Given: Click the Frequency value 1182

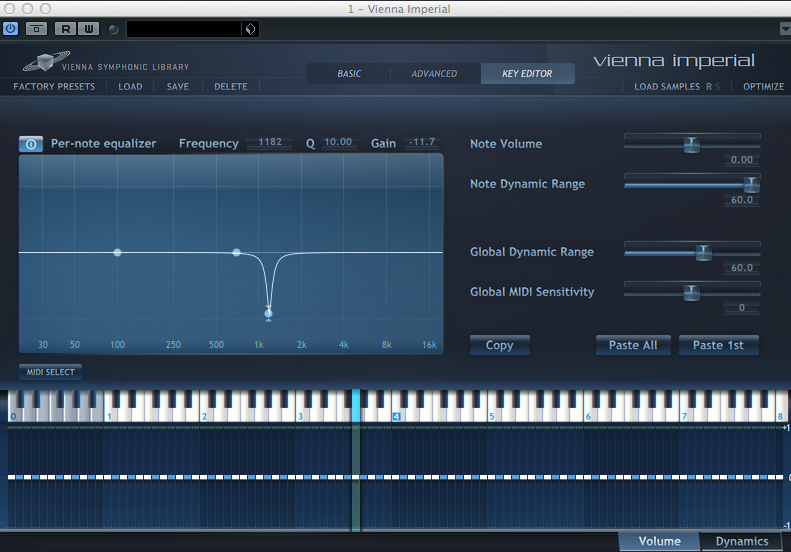Looking at the screenshot, I should tap(270, 142).
